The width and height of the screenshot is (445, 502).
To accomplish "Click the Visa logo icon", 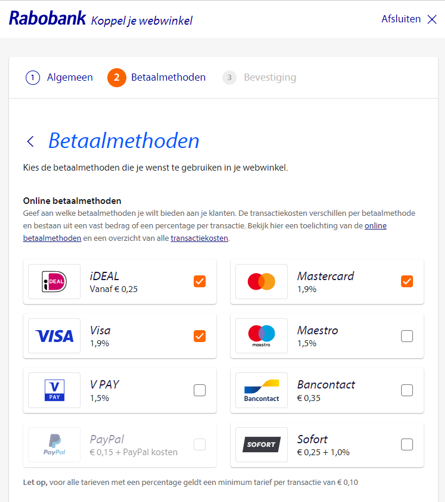I will pyautogui.click(x=54, y=336).
